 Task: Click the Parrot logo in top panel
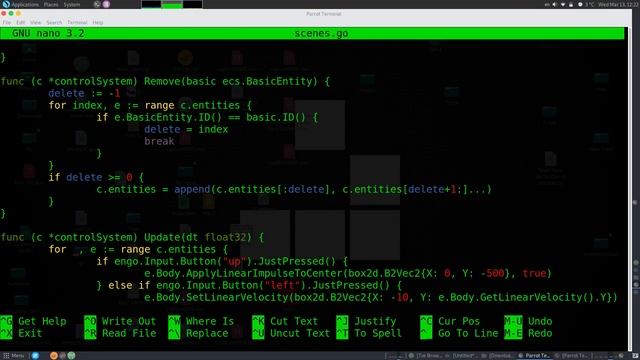click(x=6, y=4)
